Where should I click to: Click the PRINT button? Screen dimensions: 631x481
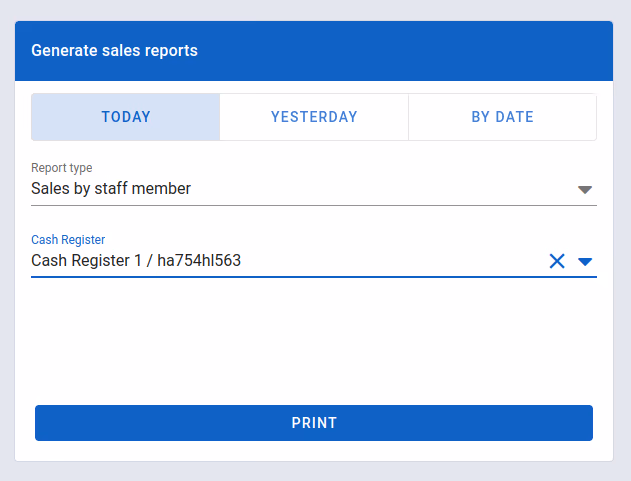coord(314,423)
